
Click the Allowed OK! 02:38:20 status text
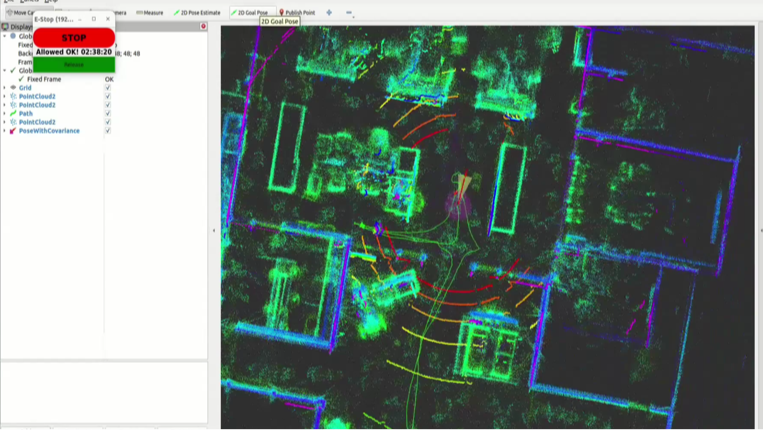pyautogui.click(x=74, y=52)
